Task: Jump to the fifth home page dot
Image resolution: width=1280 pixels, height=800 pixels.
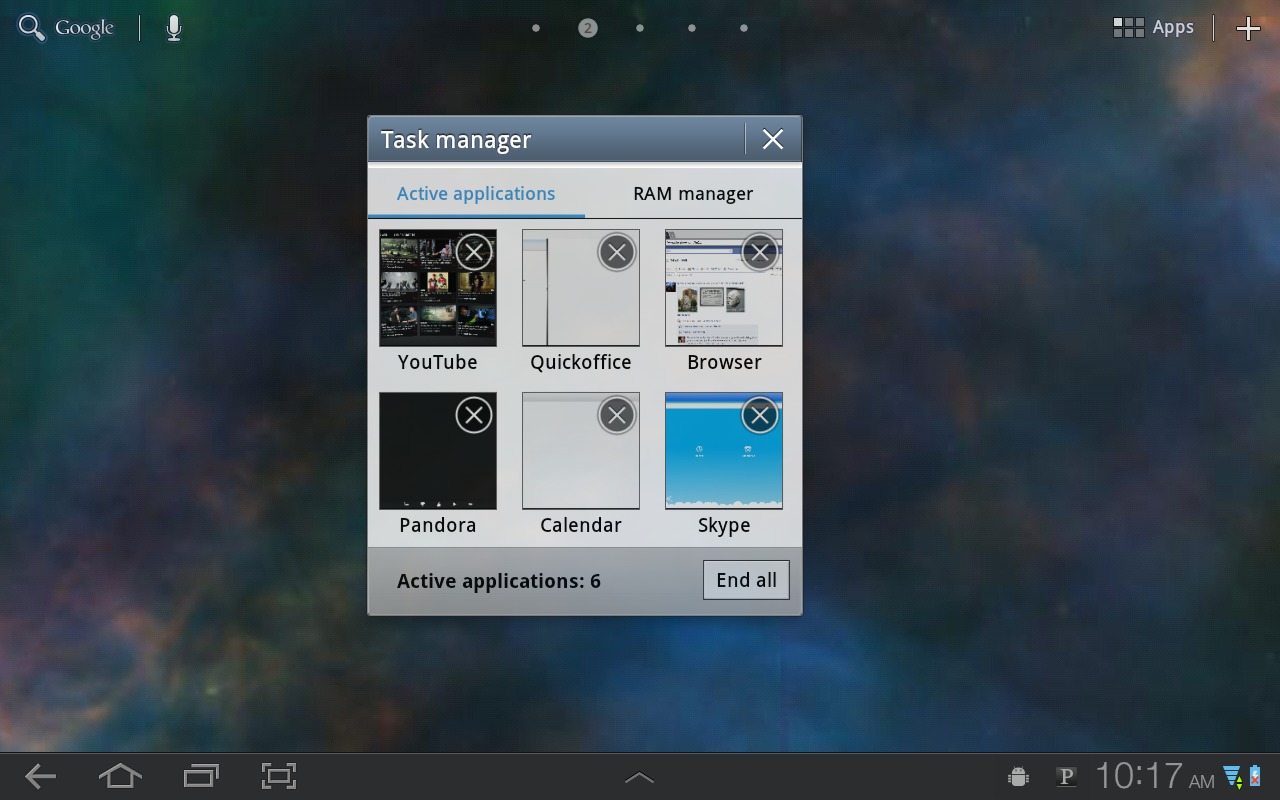Action: point(744,28)
